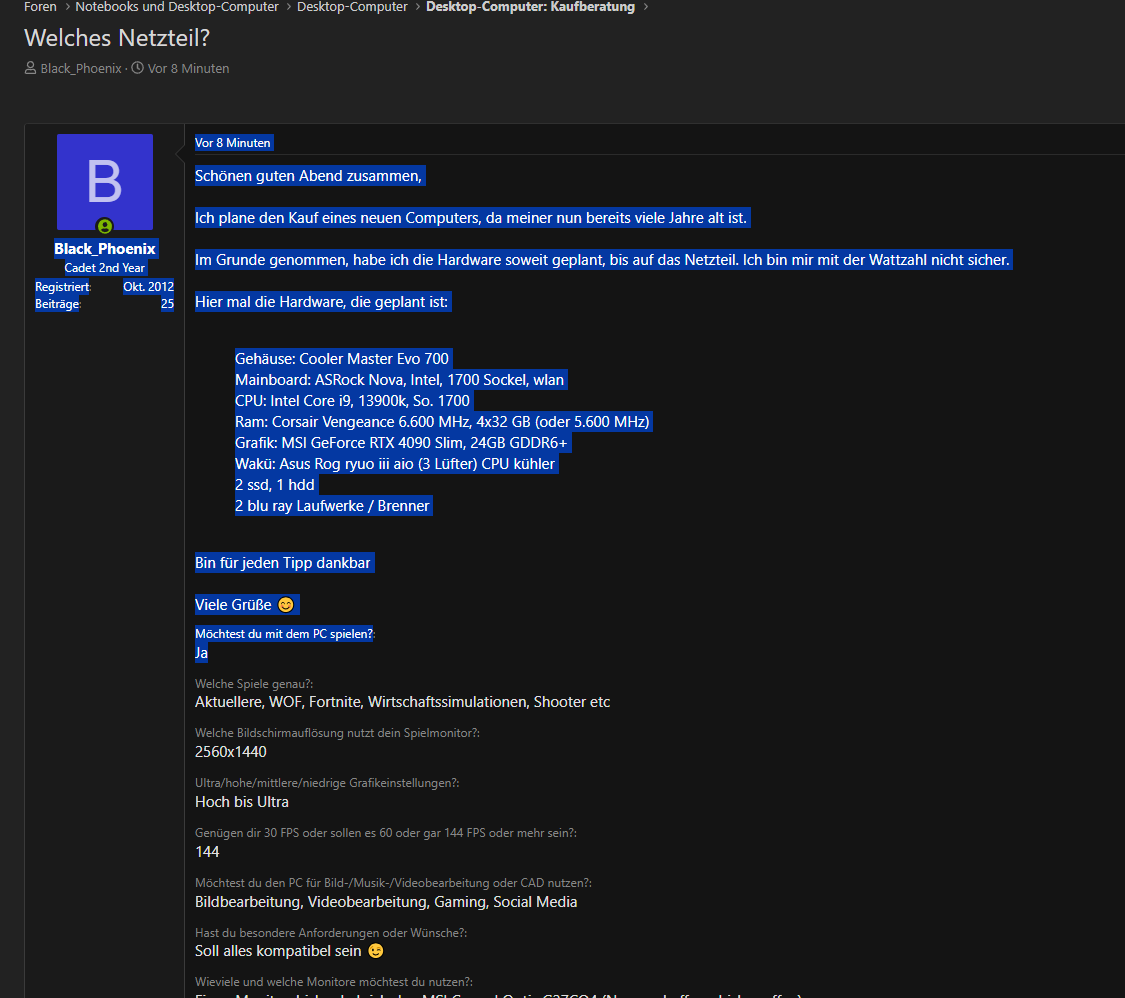
Task: Click CPU: Intel Core i9 13900k line
Action: click(x=352, y=400)
